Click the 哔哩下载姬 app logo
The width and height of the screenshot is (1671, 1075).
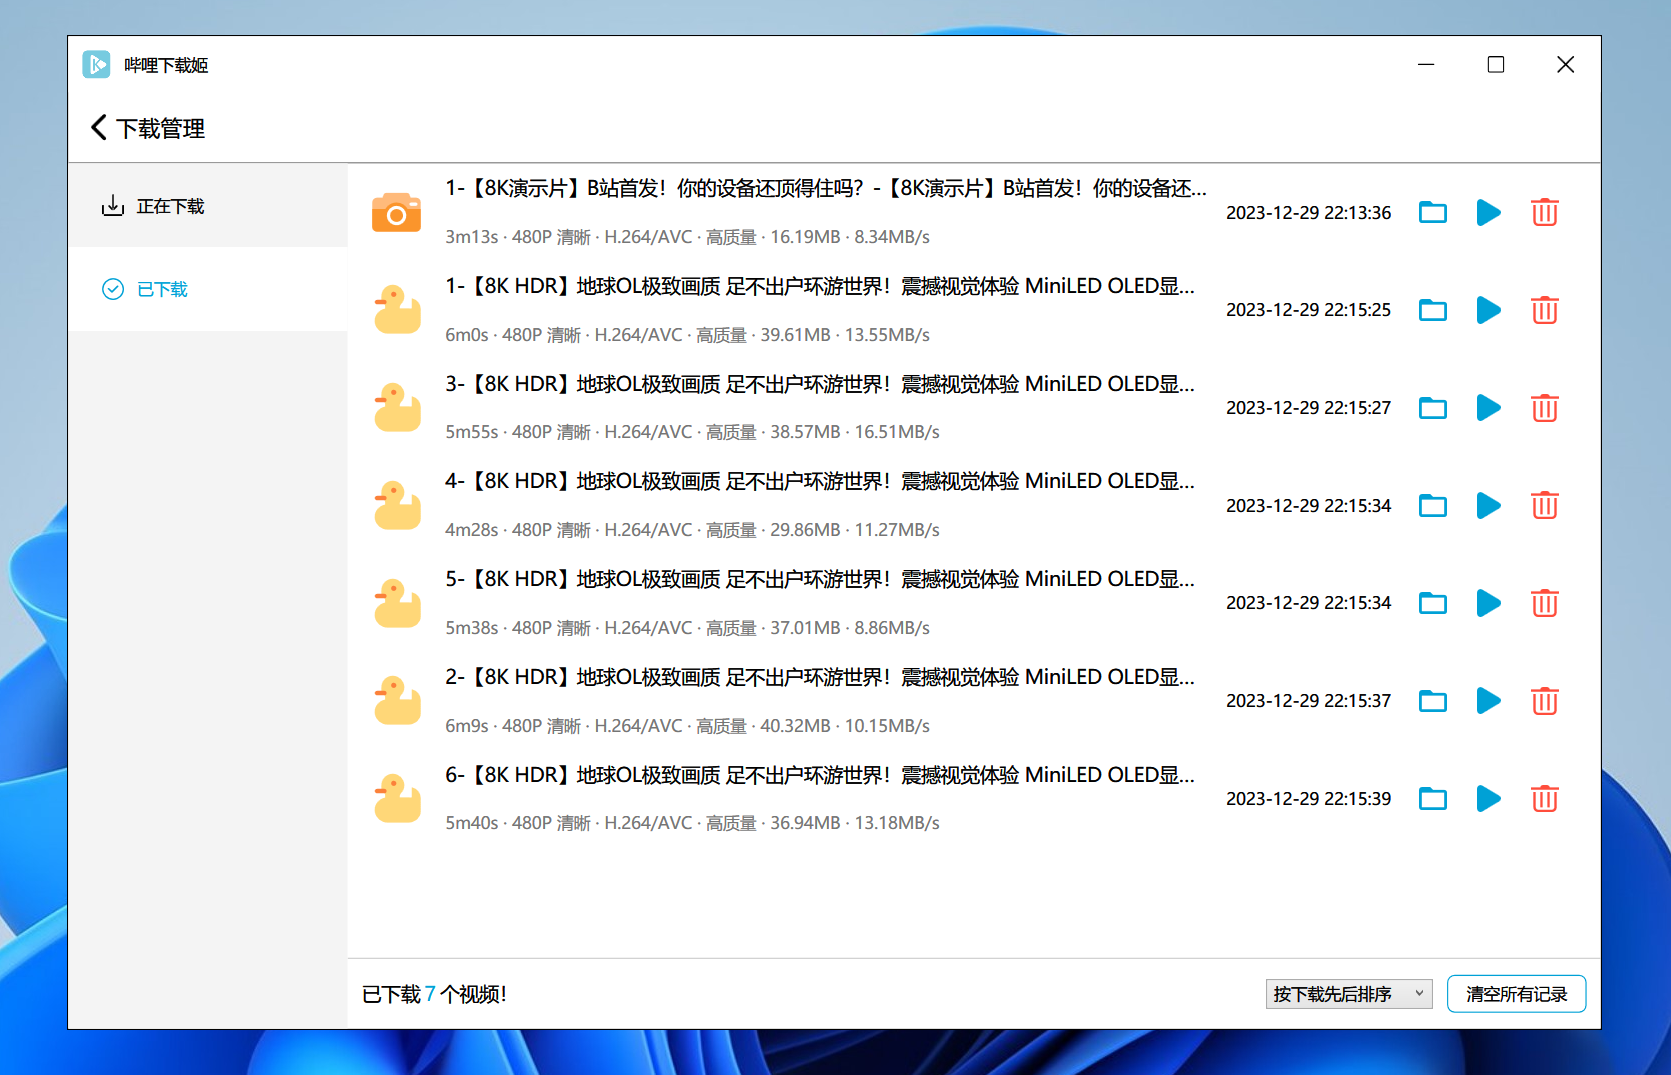(x=96, y=65)
